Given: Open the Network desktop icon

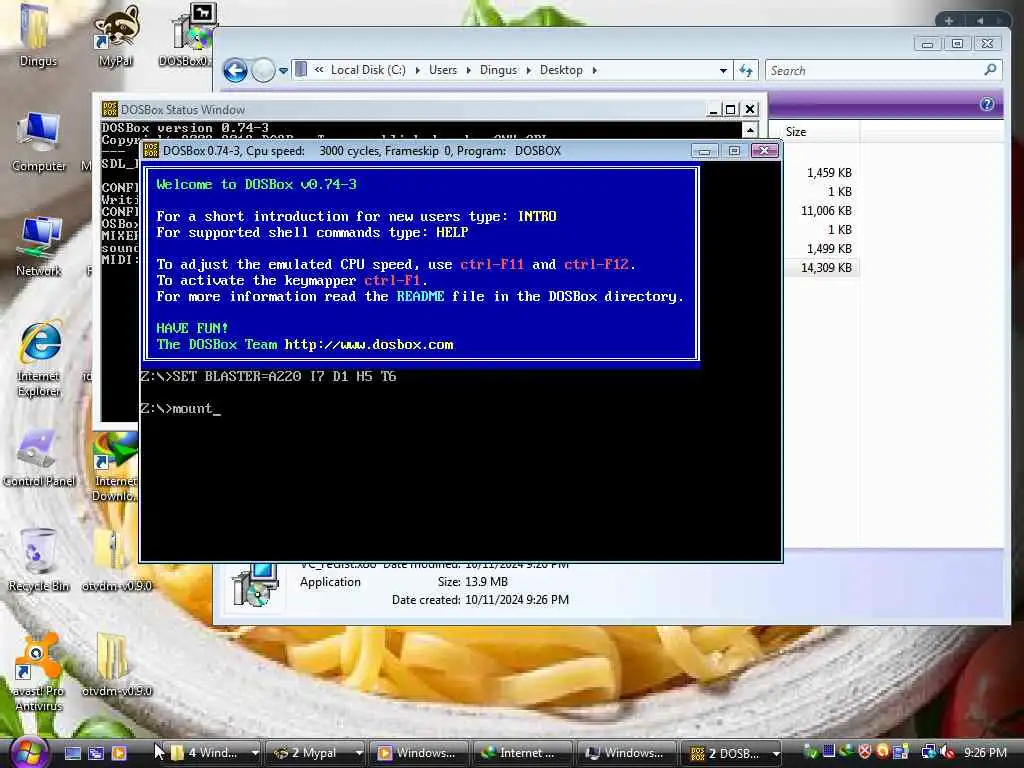Looking at the screenshot, I should [x=39, y=246].
